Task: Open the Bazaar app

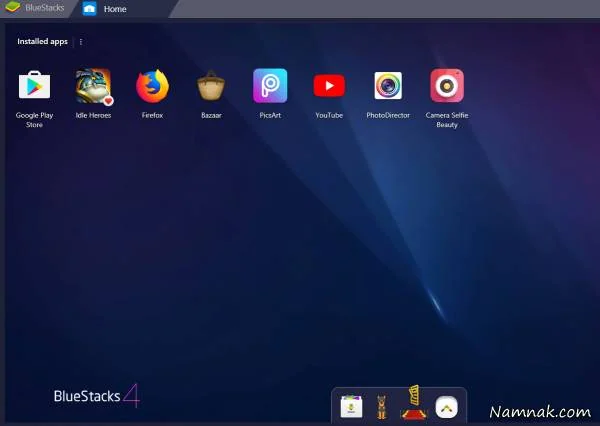Action: [x=211, y=86]
